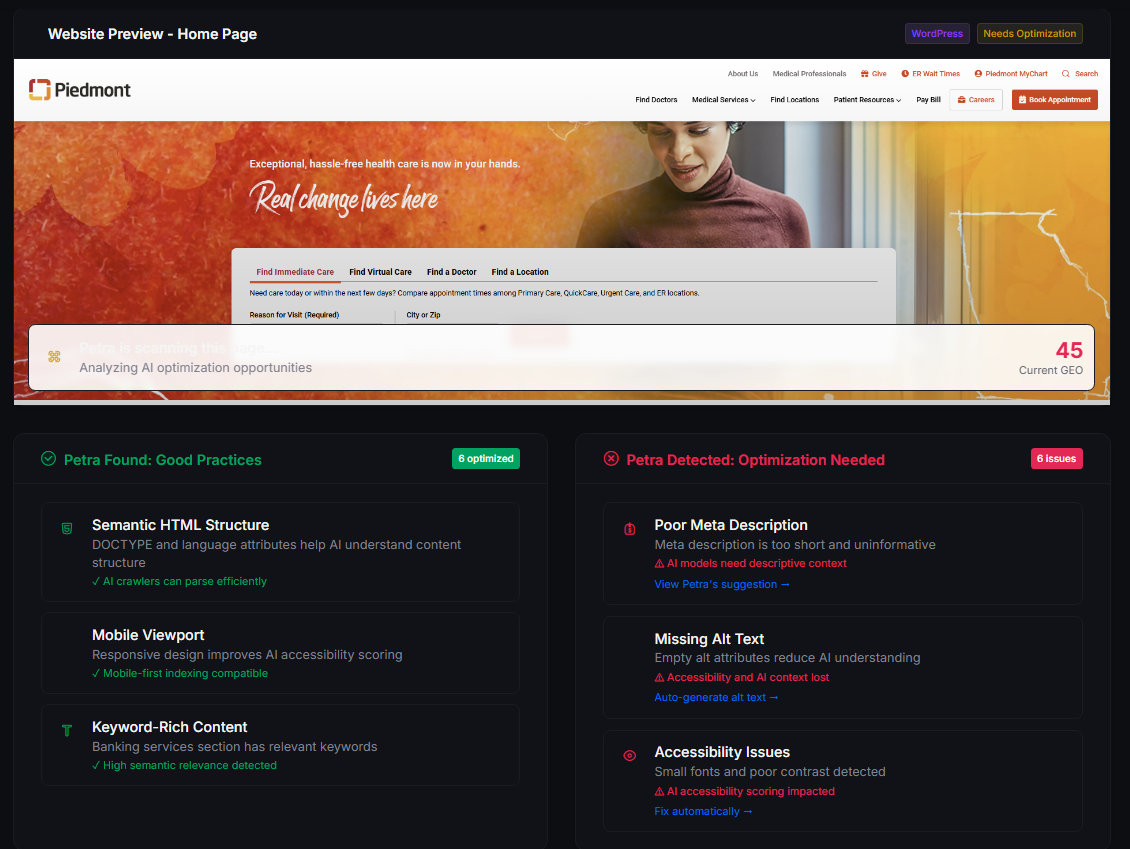1130x849 pixels.
Task: Click the 6 optimized badge
Action: 486,458
